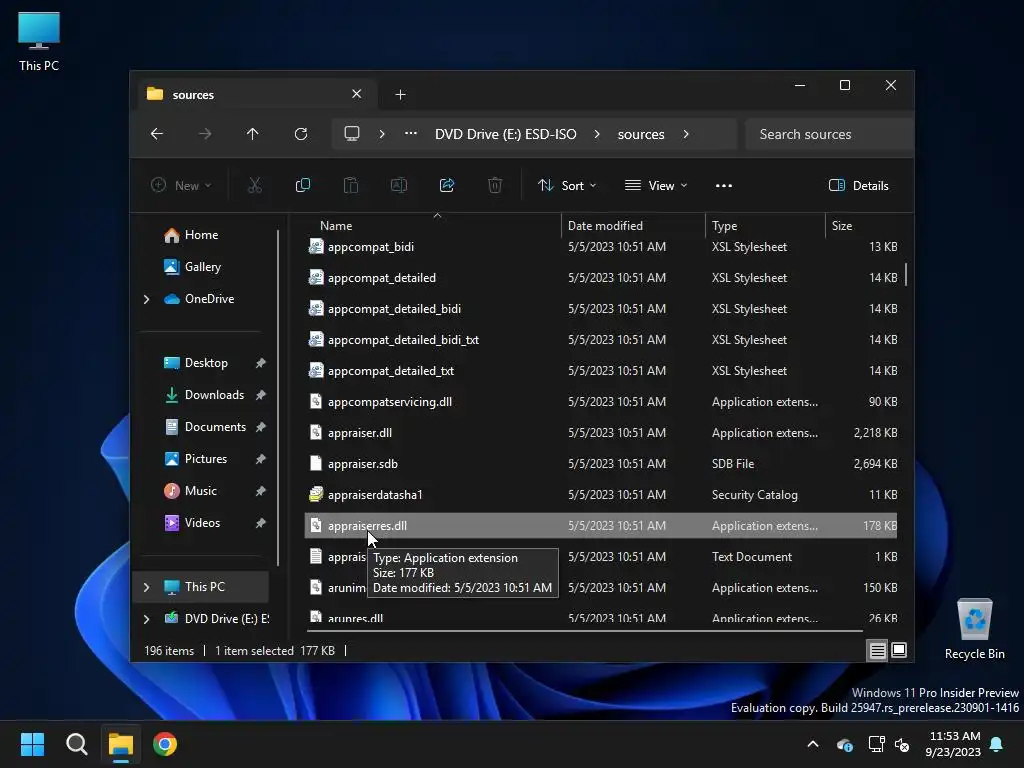
Task: Open the address bar ellipsis overflow
Action: click(x=411, y=134)
